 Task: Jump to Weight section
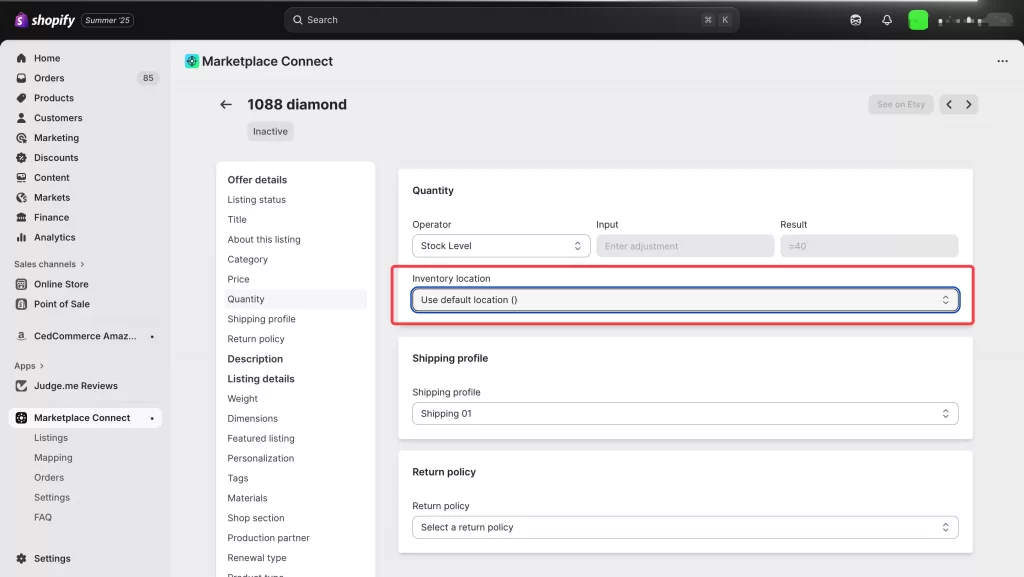(x=242, y=399)
